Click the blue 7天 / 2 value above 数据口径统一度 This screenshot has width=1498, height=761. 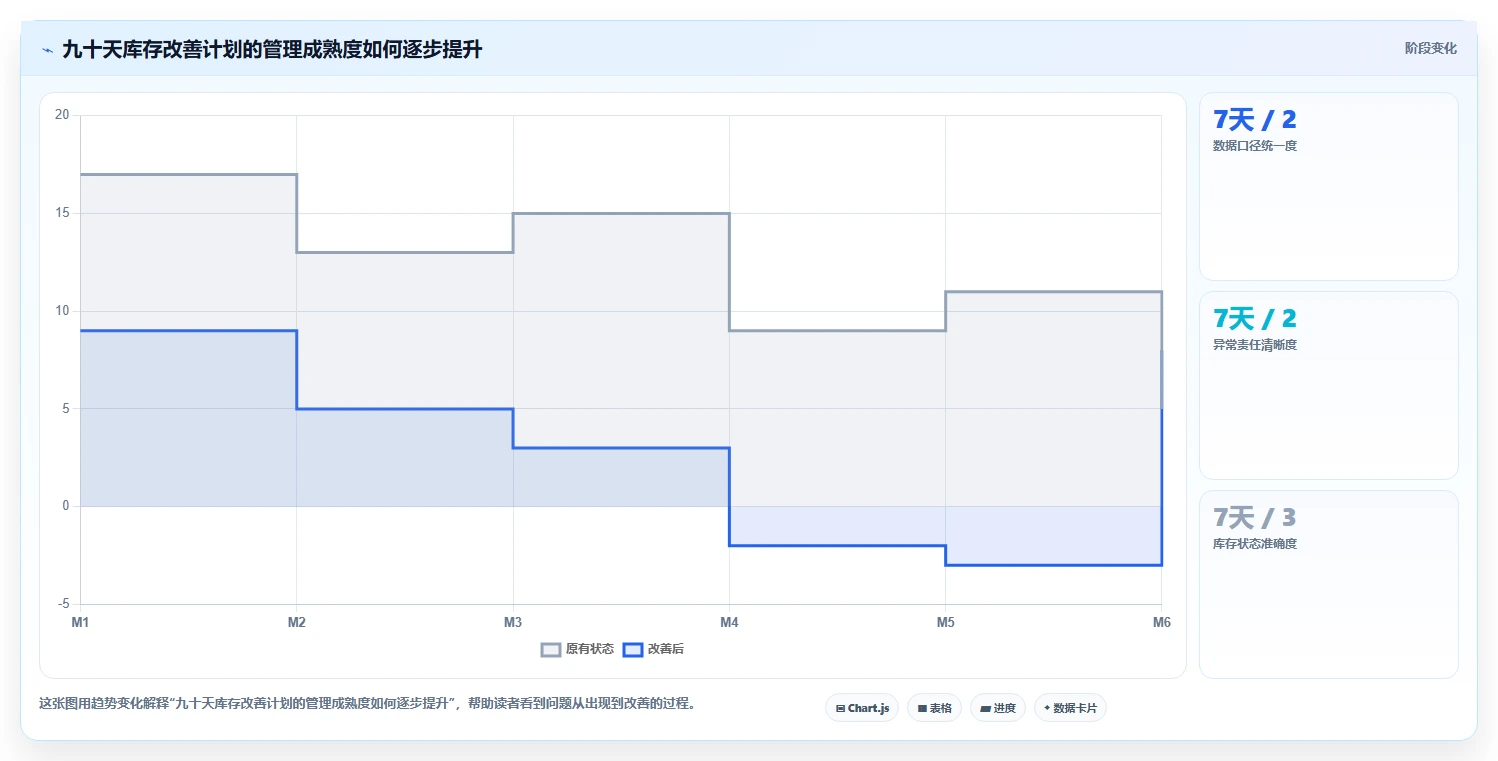pyautogui.click(x=1254, y=120)
